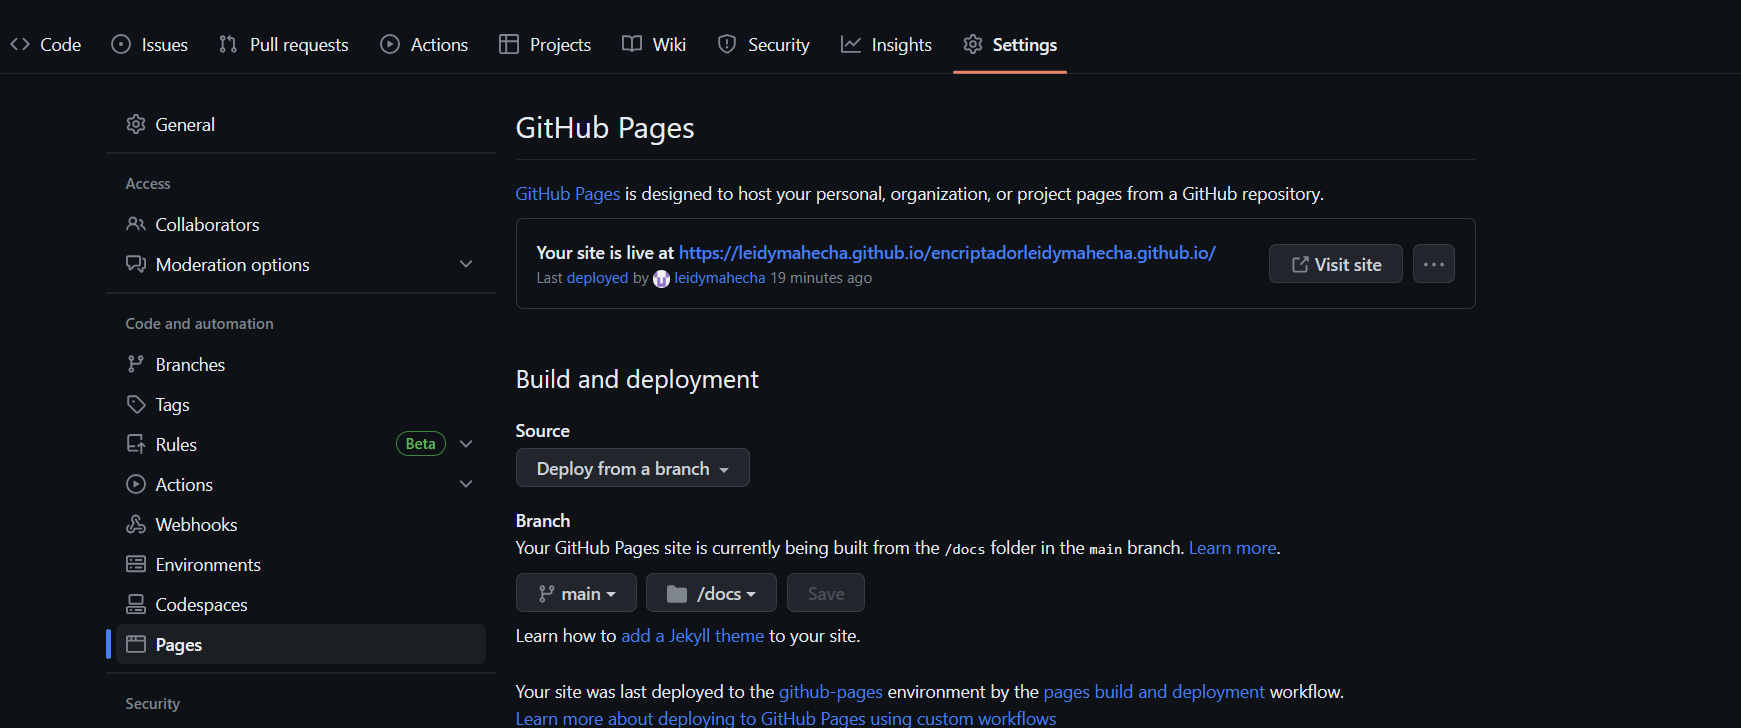Click the folder icon in /docs dropdown

pyautogui.click(x=677, y=594)
